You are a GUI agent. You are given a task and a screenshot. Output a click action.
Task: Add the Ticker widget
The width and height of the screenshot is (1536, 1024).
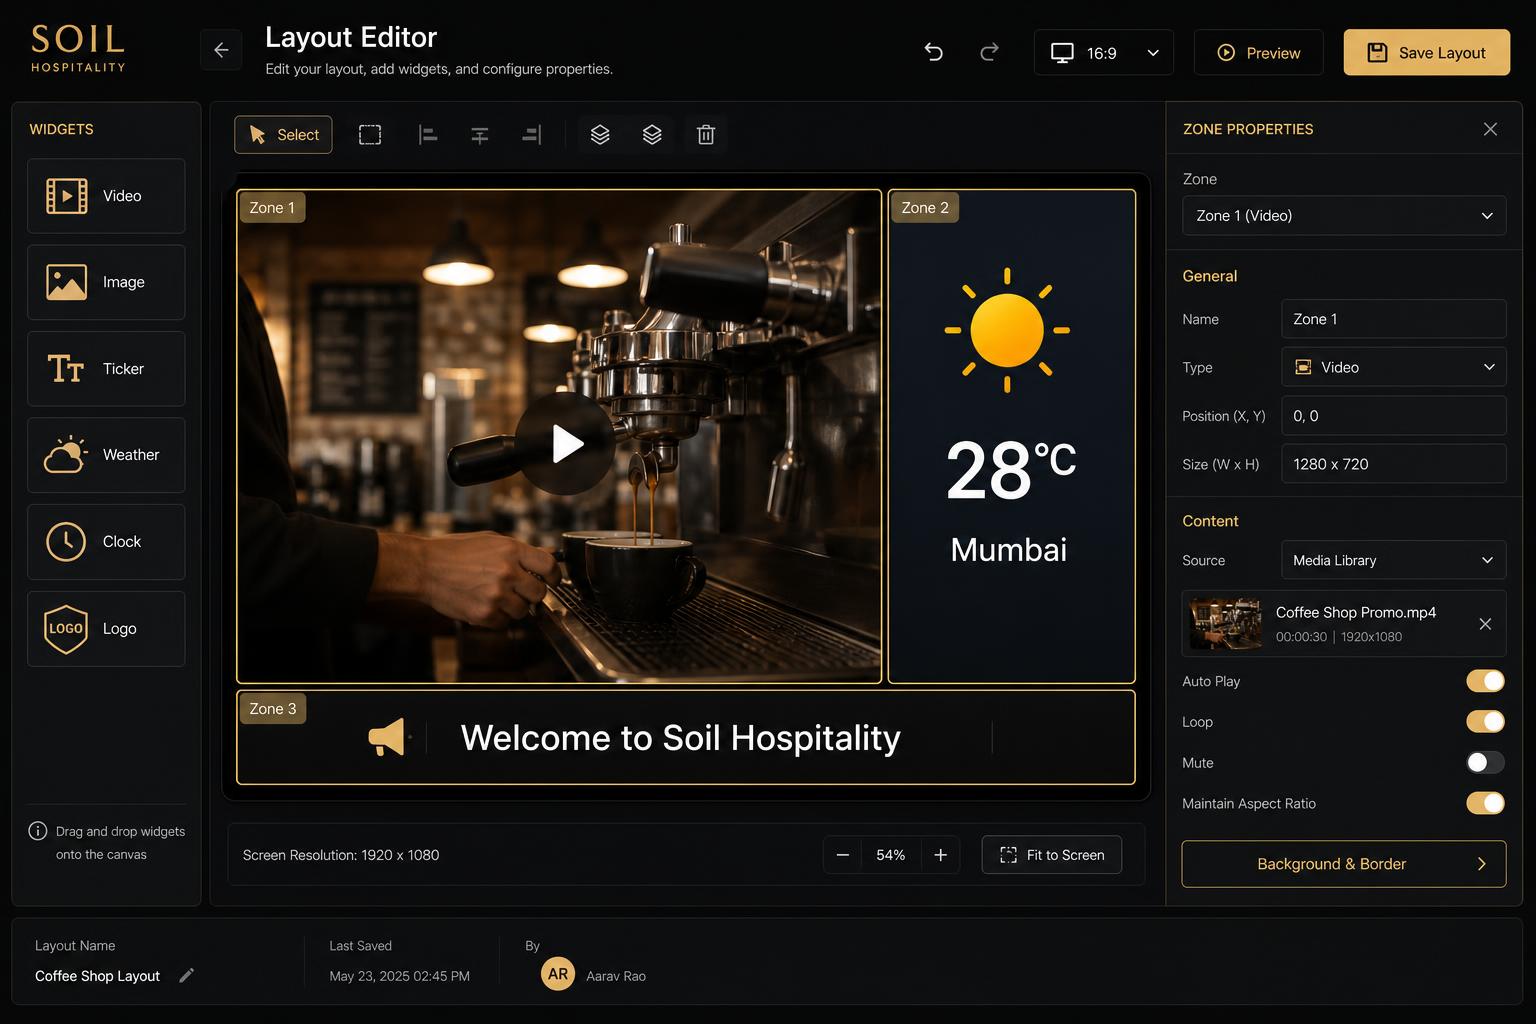(106, 369)
